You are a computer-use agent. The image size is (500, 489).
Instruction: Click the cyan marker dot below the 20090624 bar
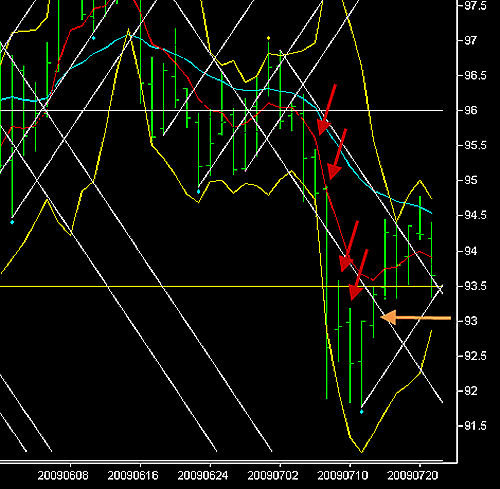[199, 192]
